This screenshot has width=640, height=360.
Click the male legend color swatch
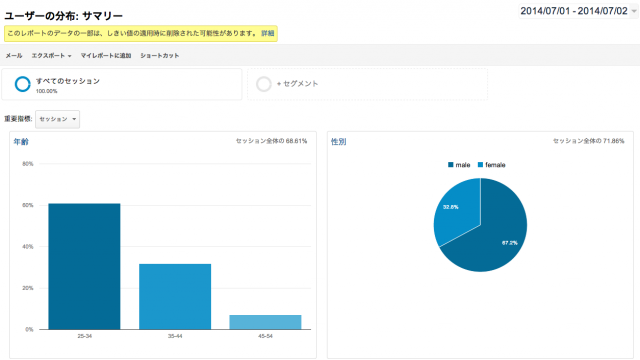click(x=451, y=165)
